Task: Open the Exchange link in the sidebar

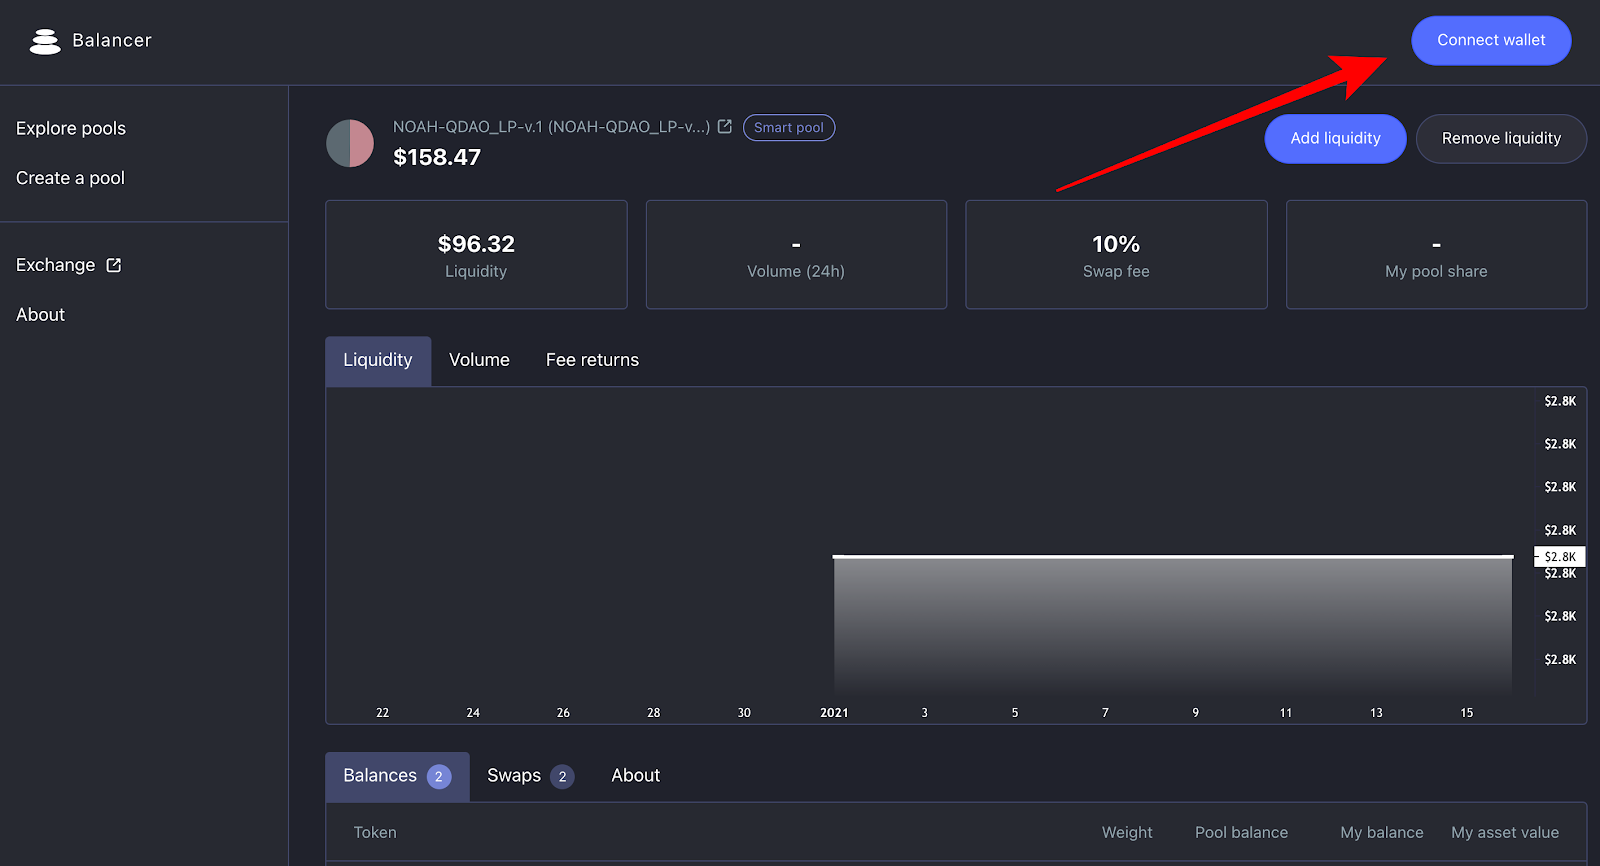Action: pyautogui.click(x=56, y=265)
